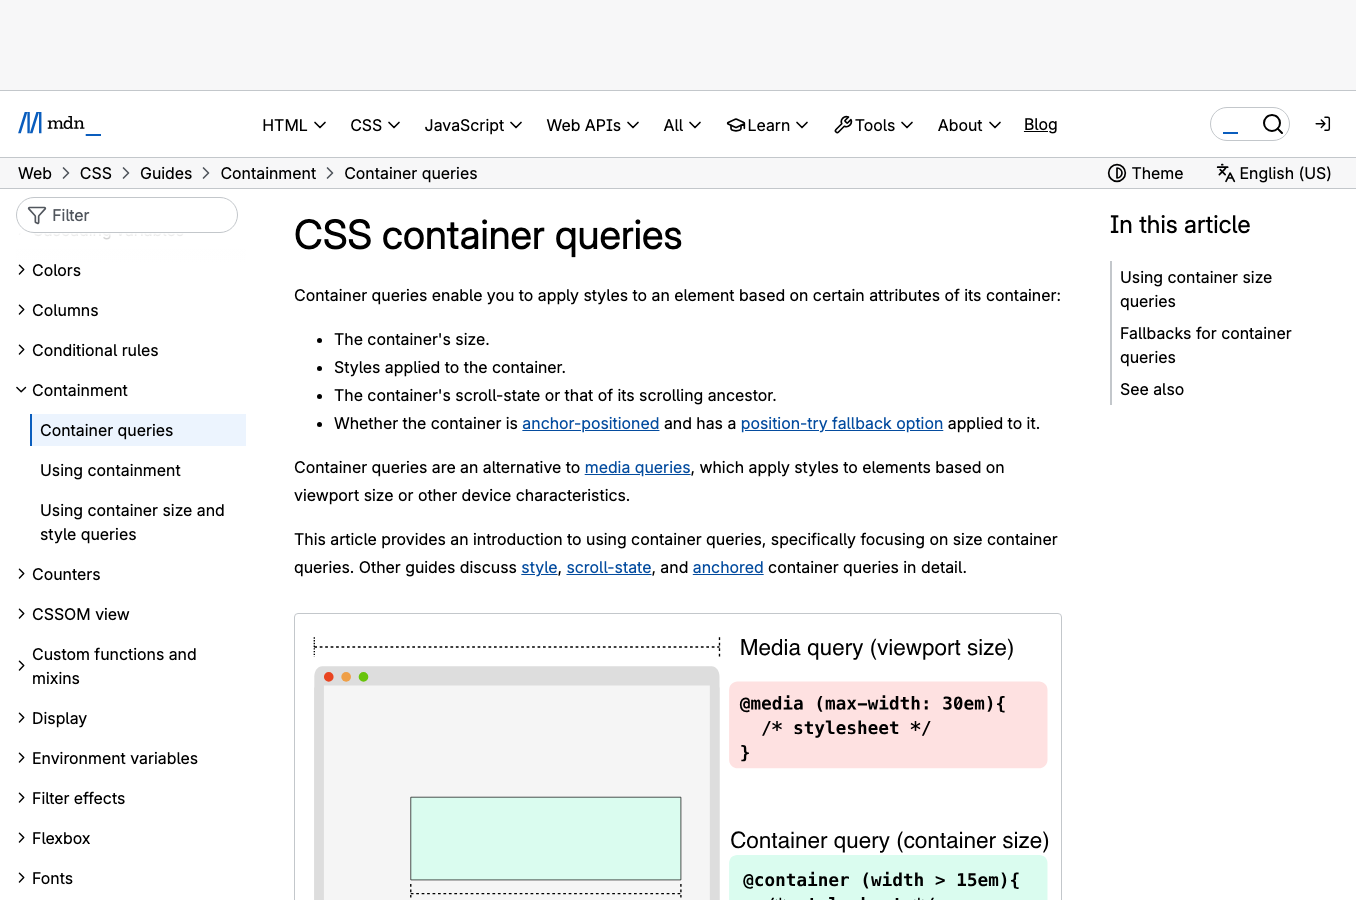Follow the media queries link
The height and width of the screenshot is (900, 1356).
tap(637, 467)
